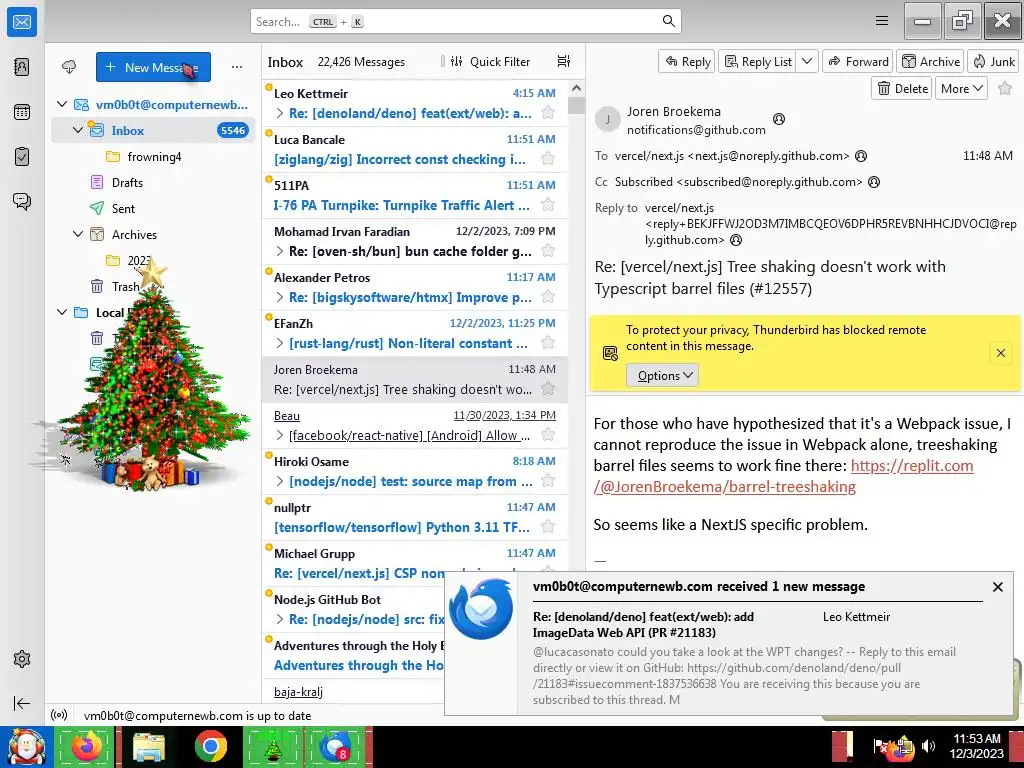Collapse Local Folders tree
This screenshot has width=1024, height=768.
click(62, 312)
